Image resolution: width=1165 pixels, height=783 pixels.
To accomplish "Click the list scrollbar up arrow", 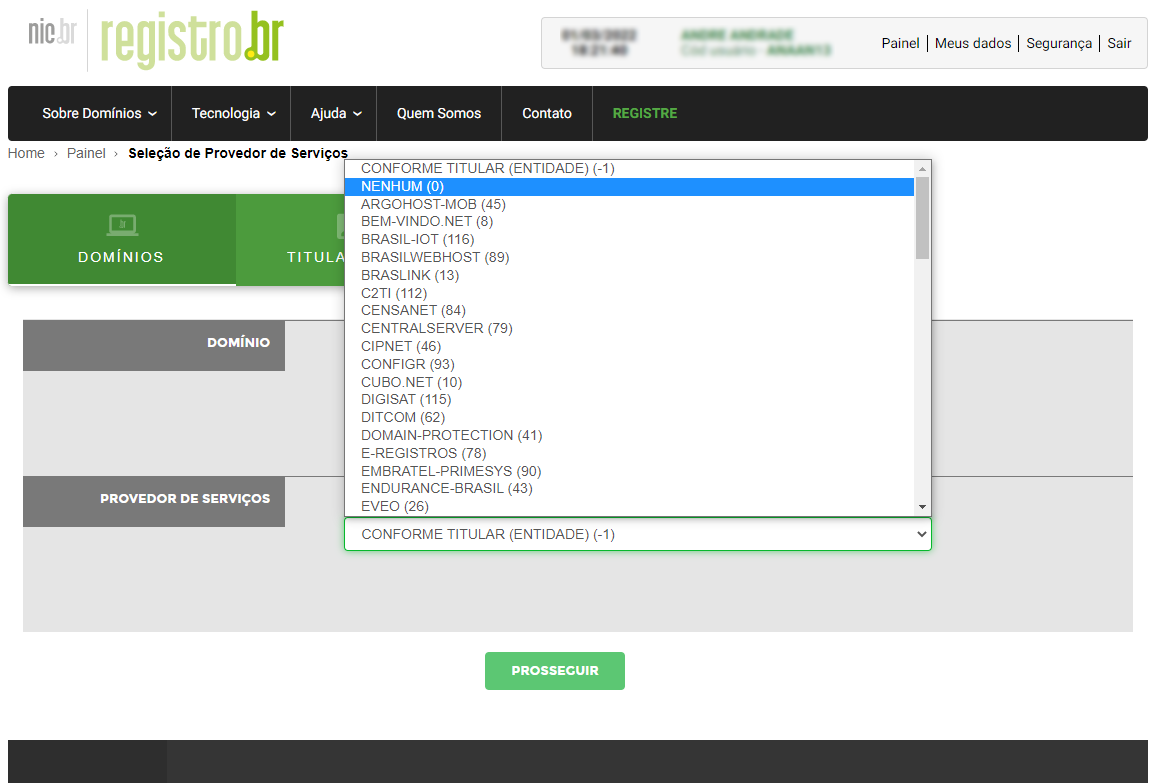I will click(x=922, y=169).
